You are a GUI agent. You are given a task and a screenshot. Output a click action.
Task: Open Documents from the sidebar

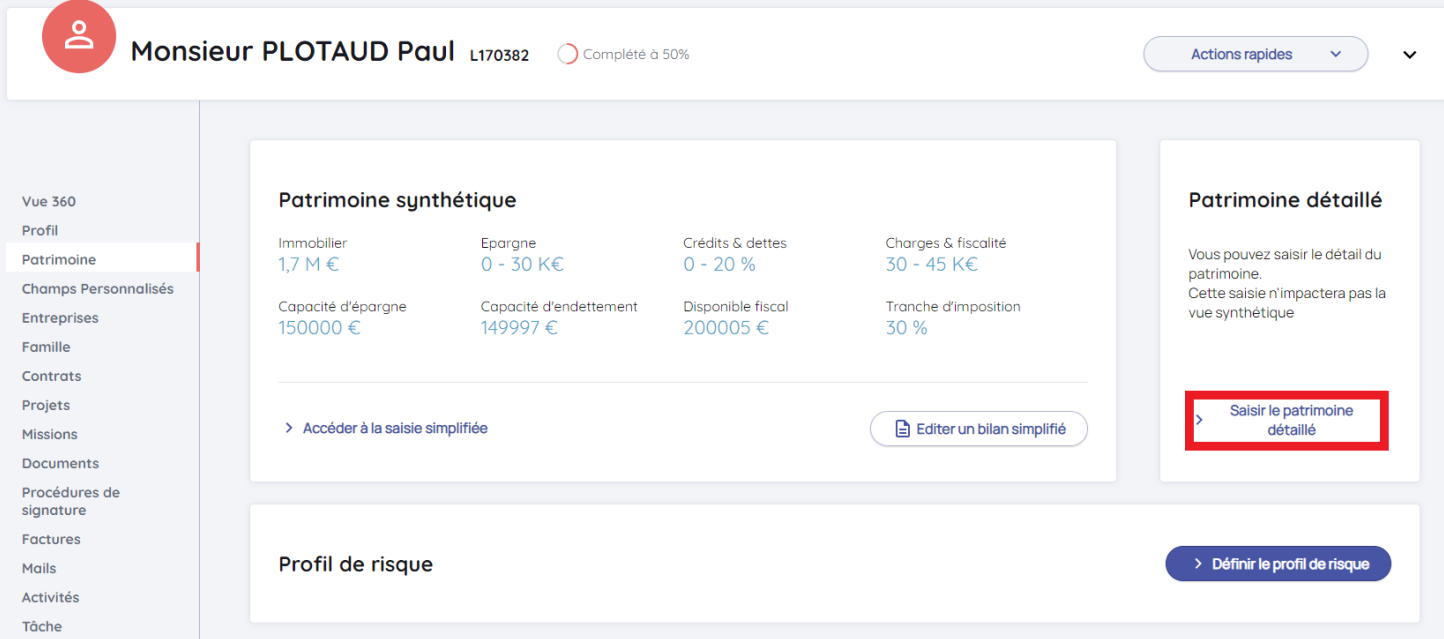click(x=60, y=463)
